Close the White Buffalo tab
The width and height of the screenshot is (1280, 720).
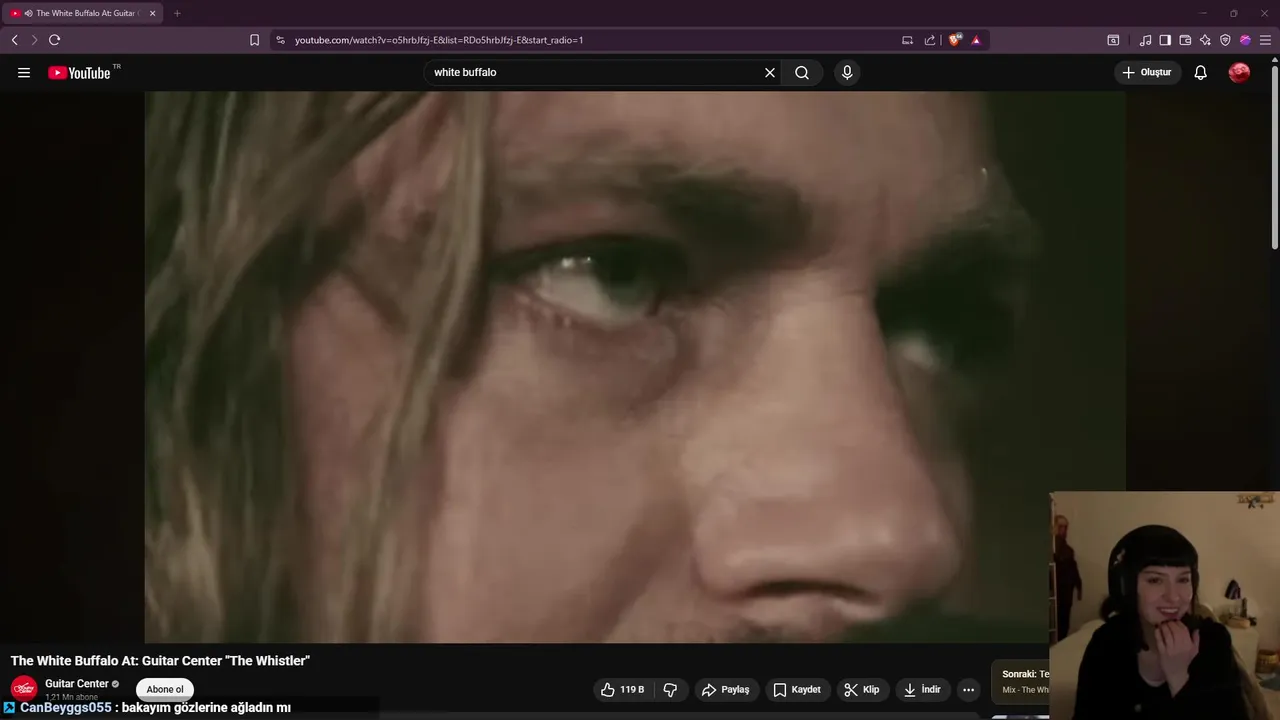click(x=153, y=13)
